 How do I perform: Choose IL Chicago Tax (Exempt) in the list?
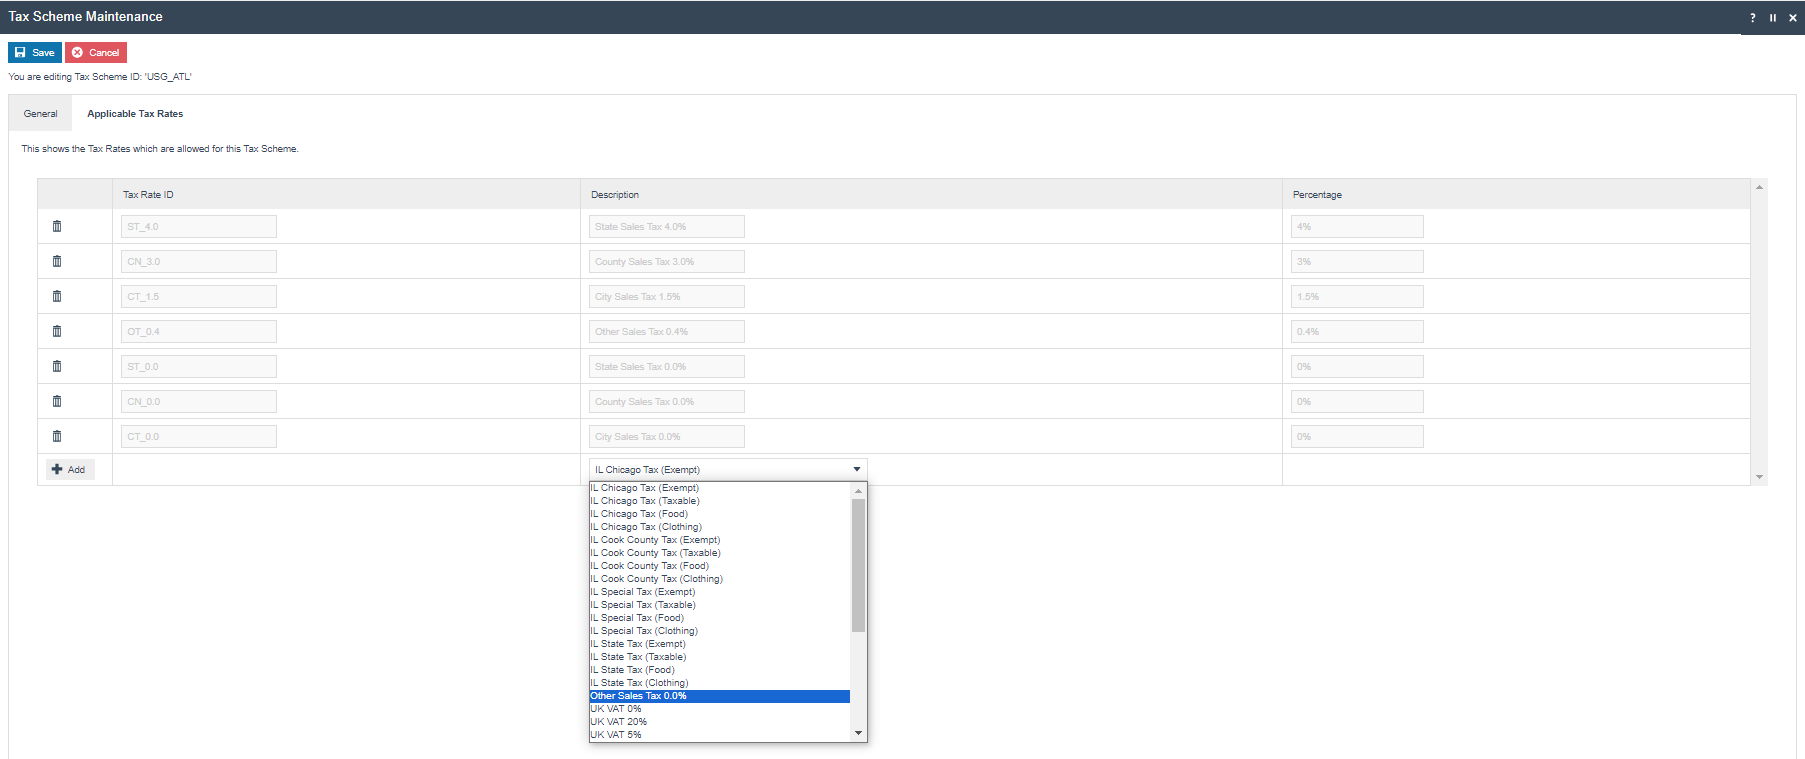click(x=719, y=488)
